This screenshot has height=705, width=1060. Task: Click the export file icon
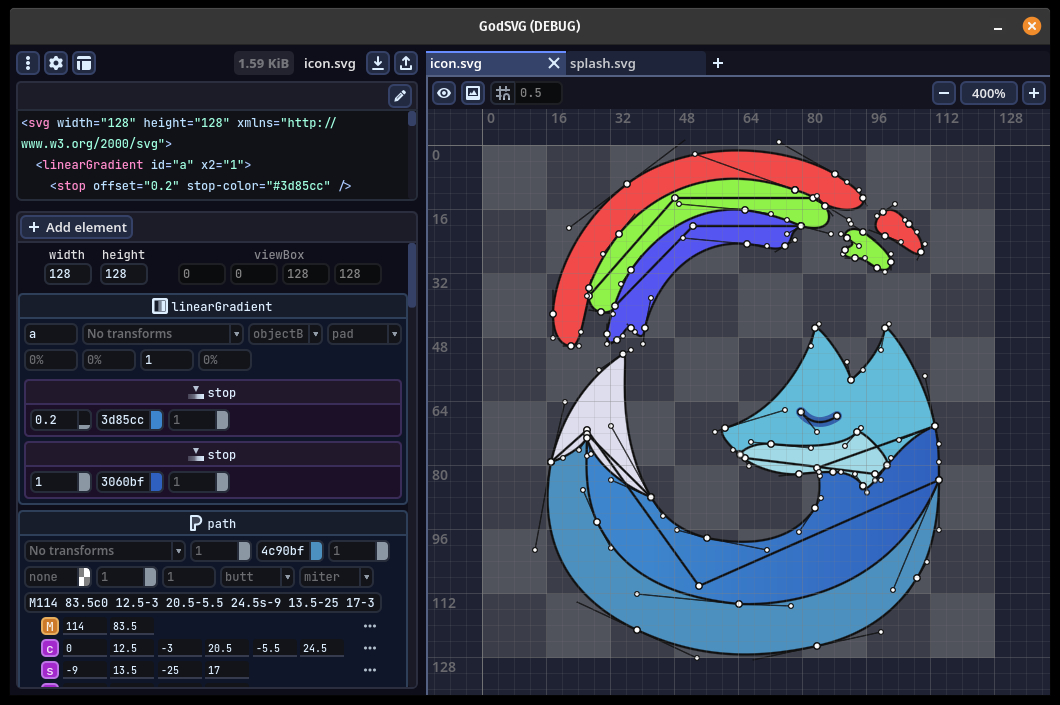coord(405,63)
